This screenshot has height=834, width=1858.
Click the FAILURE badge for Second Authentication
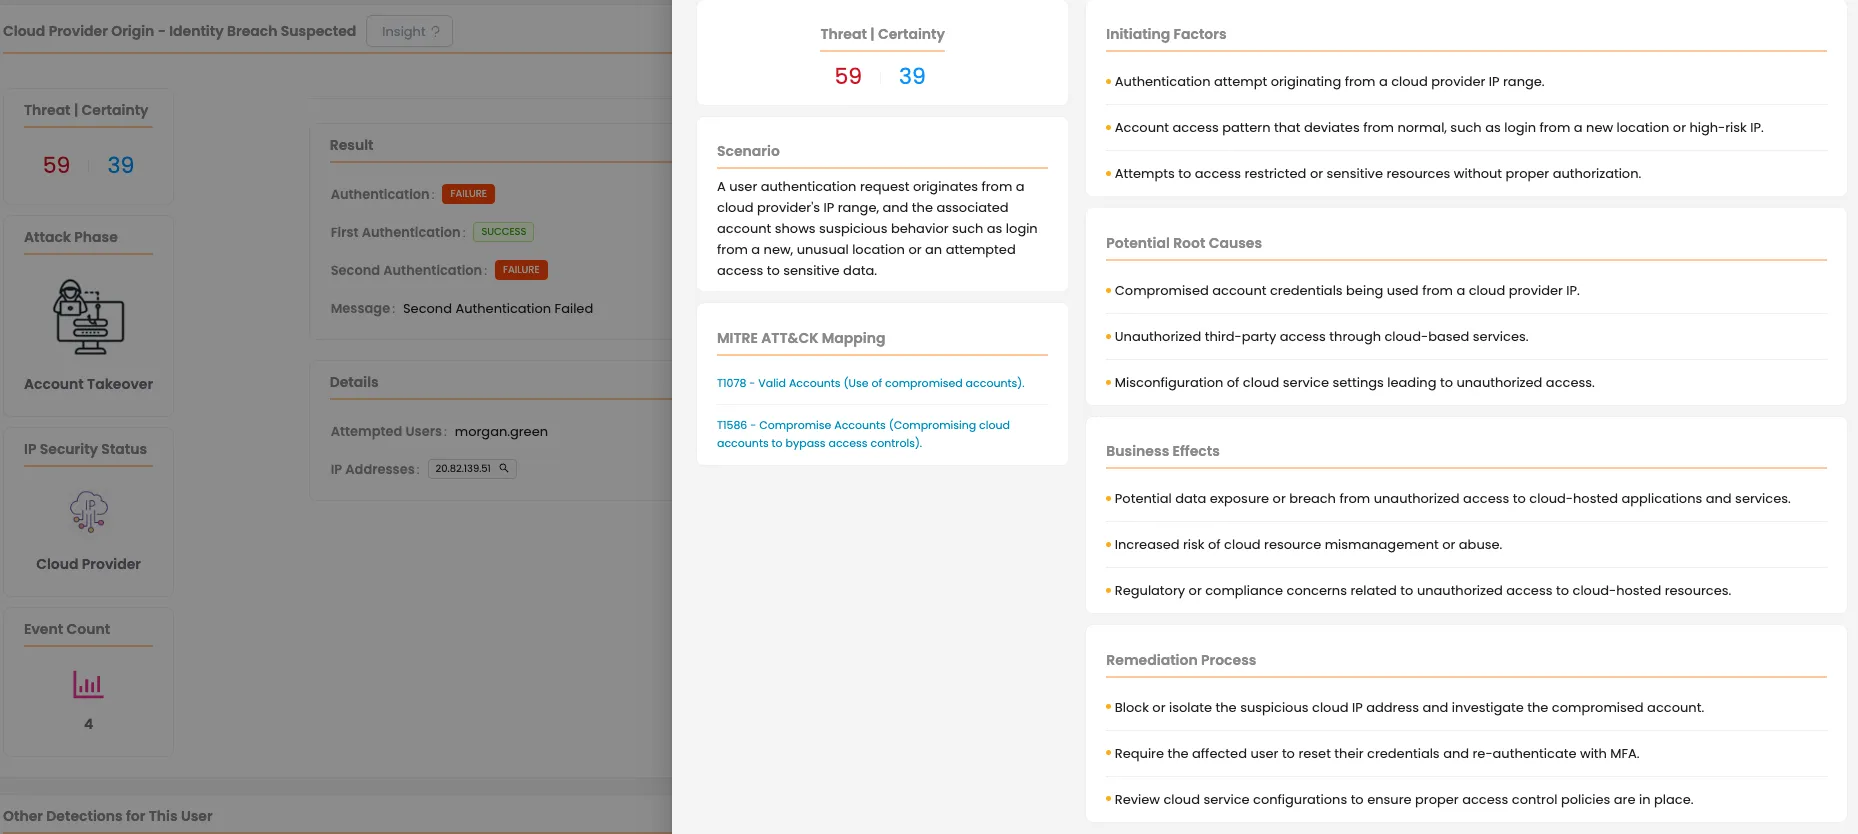click(x=521, y=270)
